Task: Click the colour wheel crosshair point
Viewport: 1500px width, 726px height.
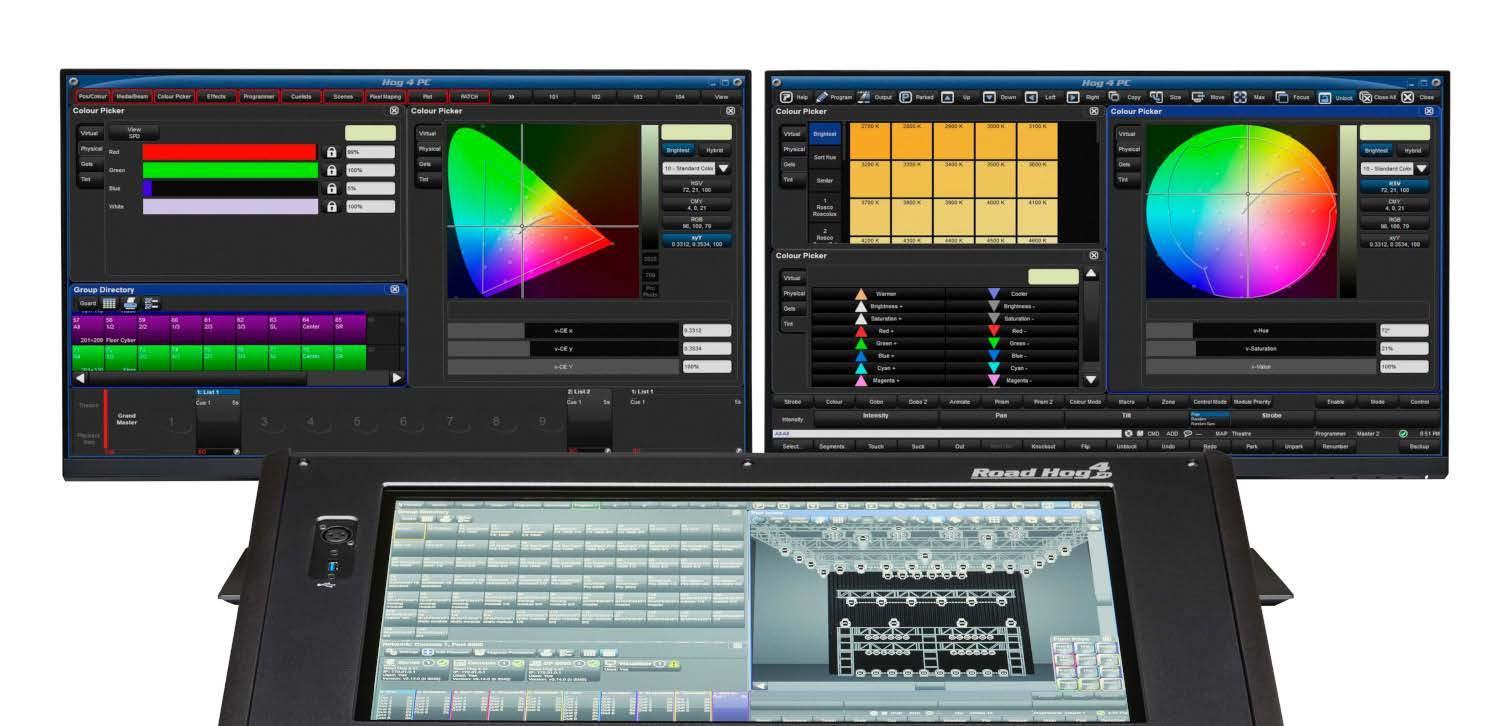Action: (1247, 193)
